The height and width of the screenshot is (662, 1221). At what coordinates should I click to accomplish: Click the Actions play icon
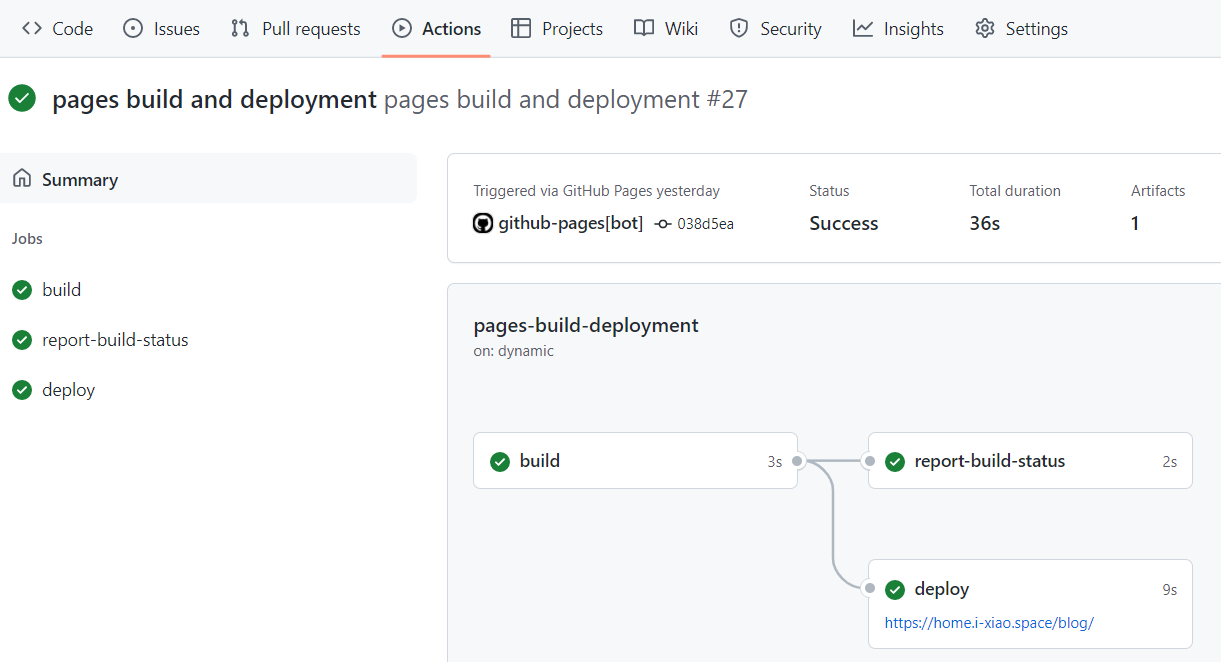pyautogui.click(x=402, y=29)
